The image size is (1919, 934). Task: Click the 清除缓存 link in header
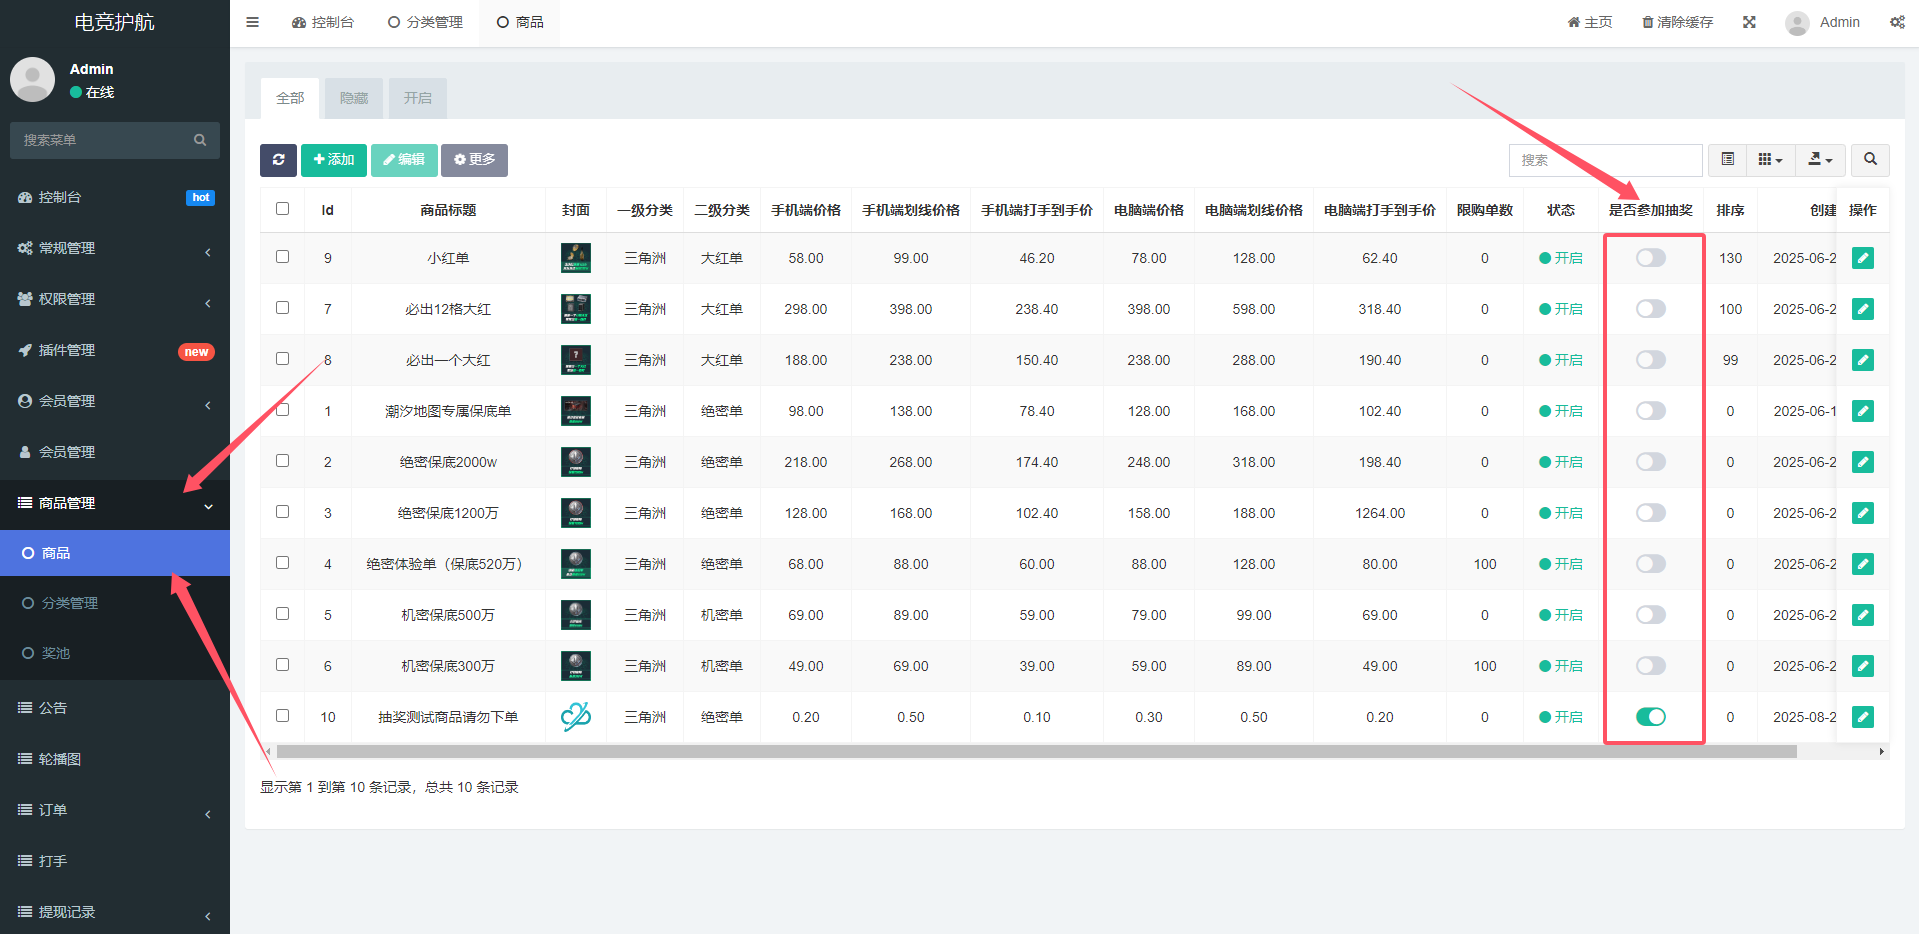1677,22
